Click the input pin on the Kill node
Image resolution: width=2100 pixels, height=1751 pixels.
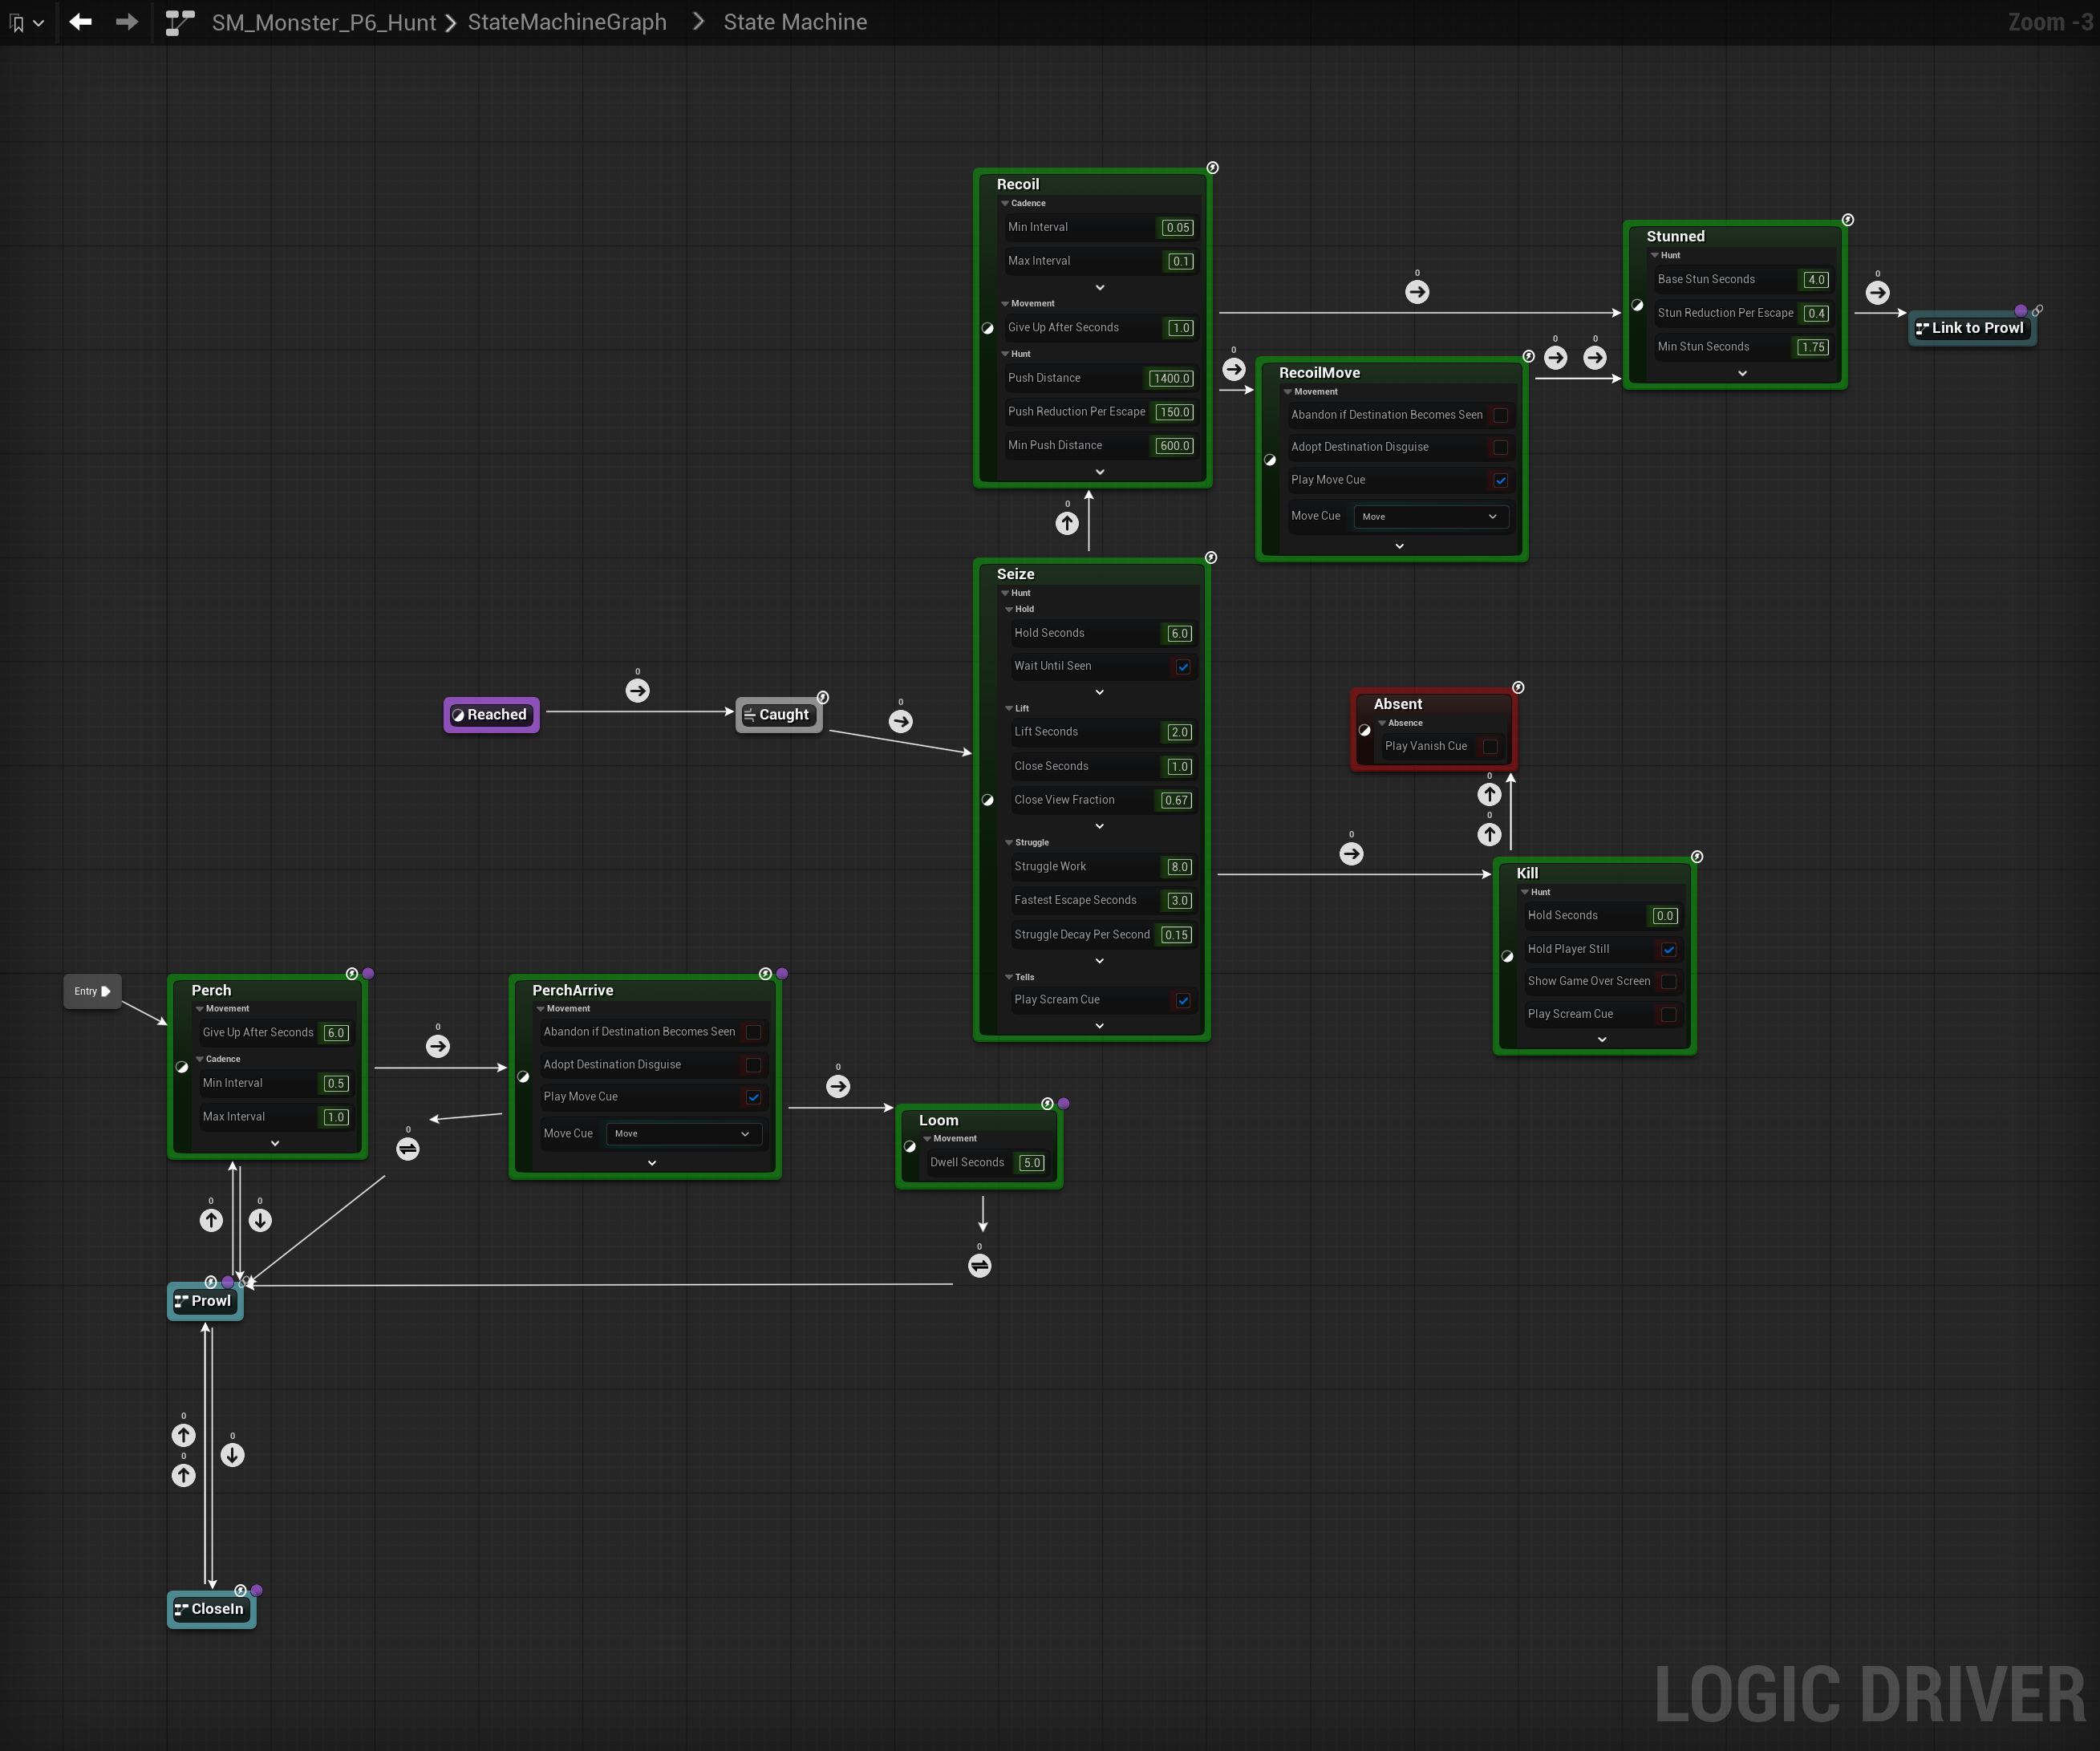click(1508, 957)
